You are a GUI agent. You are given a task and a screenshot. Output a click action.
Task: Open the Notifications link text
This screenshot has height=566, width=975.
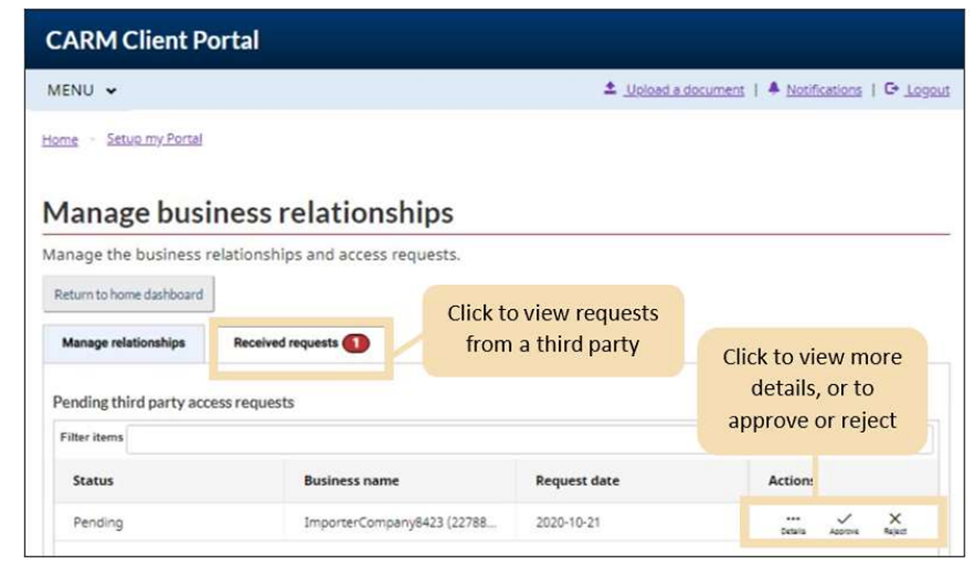(823, 90)
